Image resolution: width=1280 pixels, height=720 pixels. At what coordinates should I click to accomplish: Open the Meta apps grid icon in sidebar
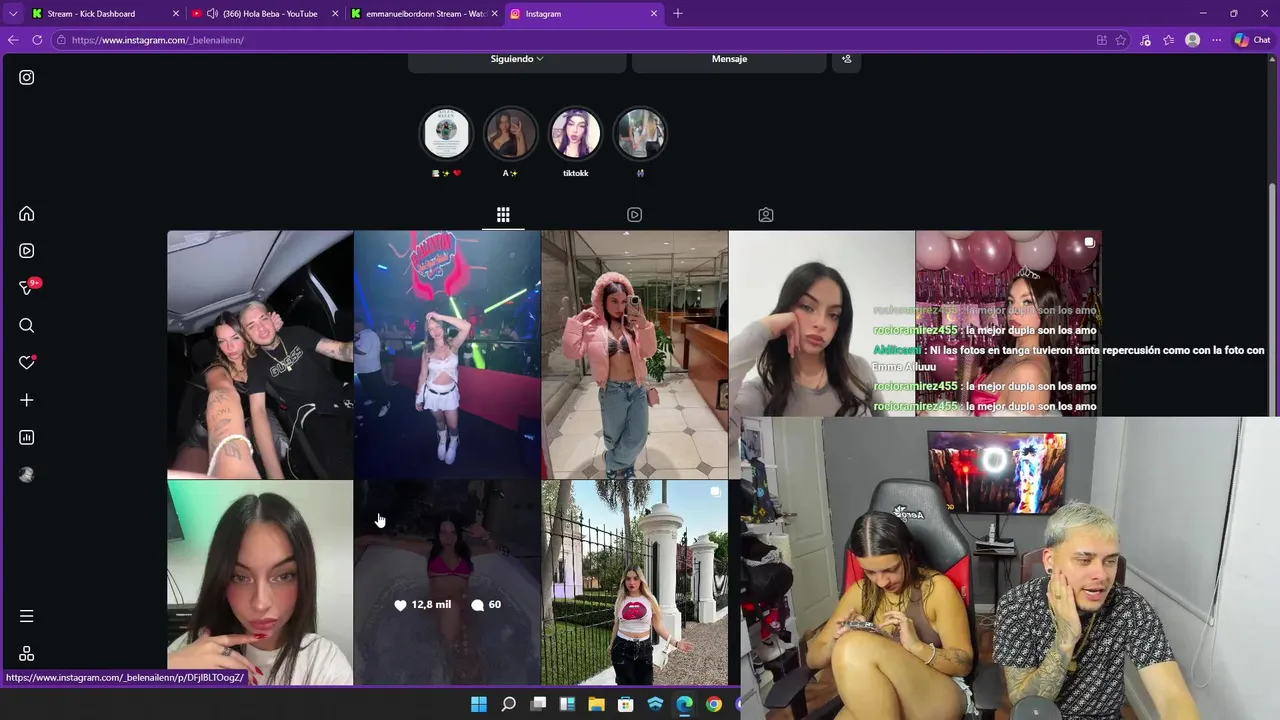click(27, 653)
